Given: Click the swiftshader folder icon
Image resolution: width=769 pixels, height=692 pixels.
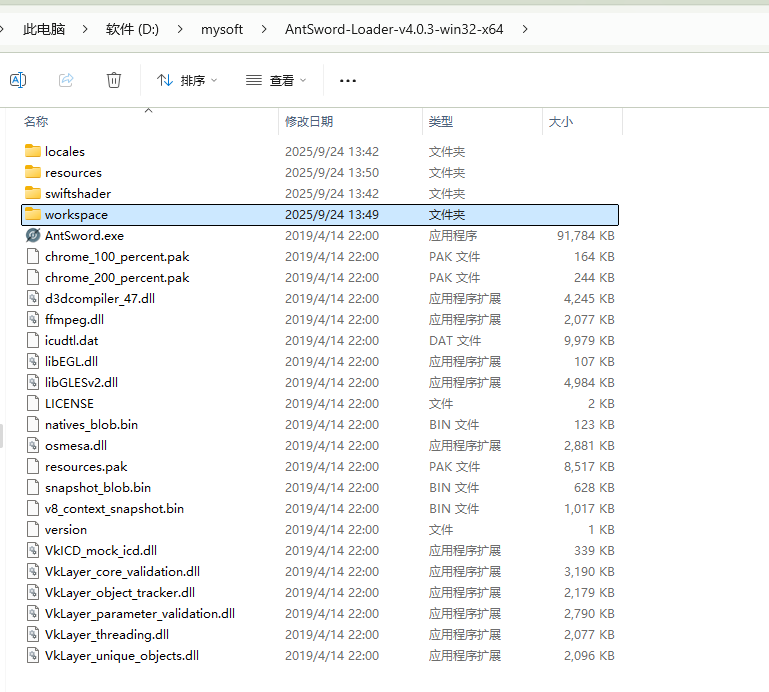Looking at the screenshot, I should (33, 194).
